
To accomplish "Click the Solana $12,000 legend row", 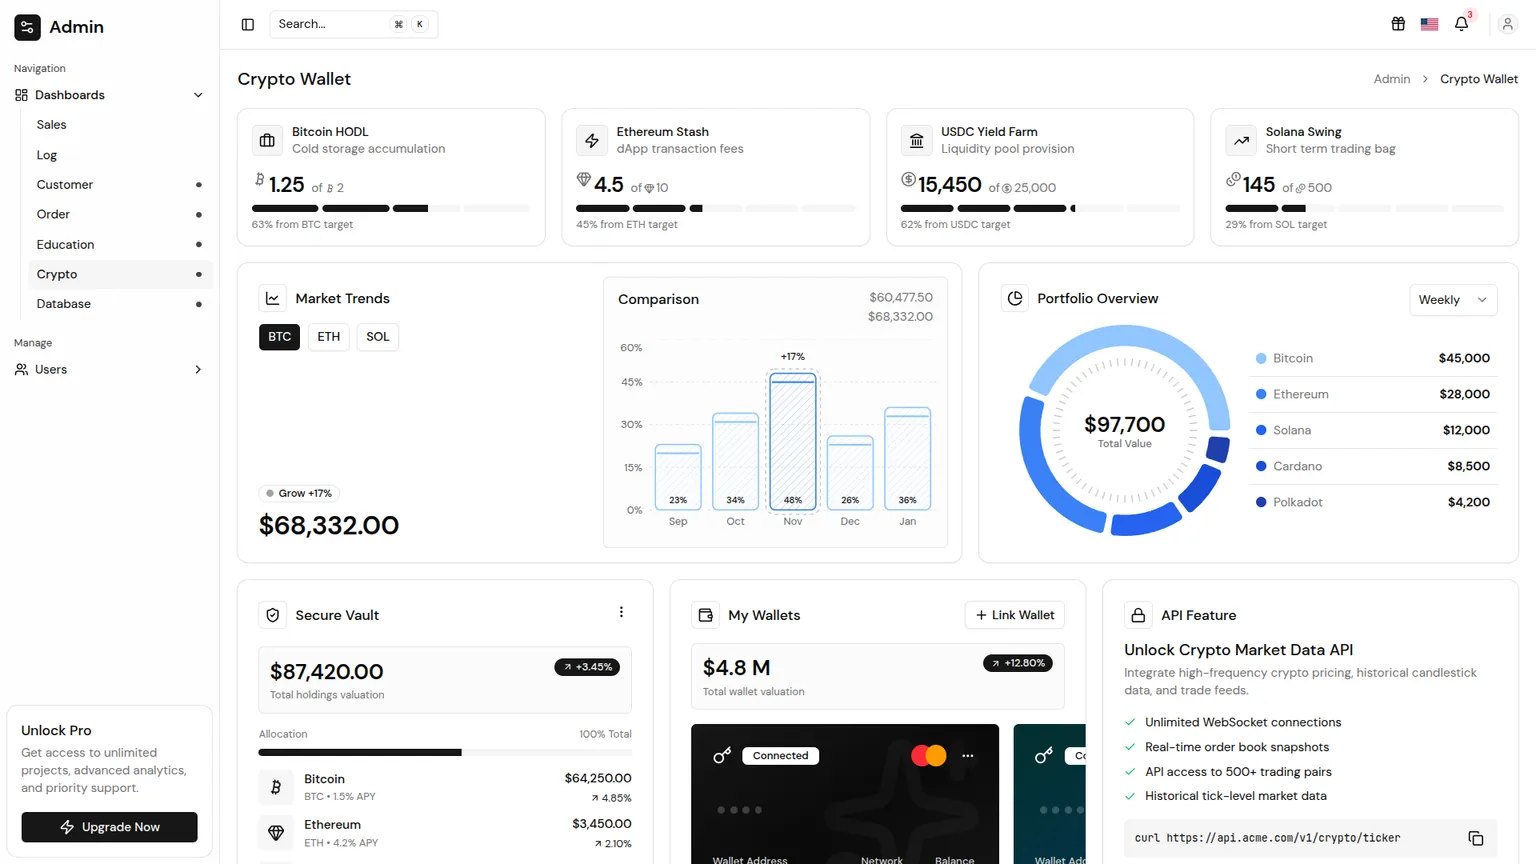I will point(1373,430).
